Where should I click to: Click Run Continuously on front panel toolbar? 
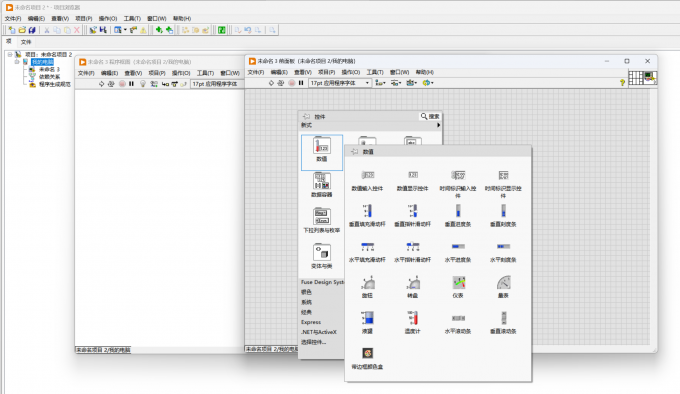[281, 83]
